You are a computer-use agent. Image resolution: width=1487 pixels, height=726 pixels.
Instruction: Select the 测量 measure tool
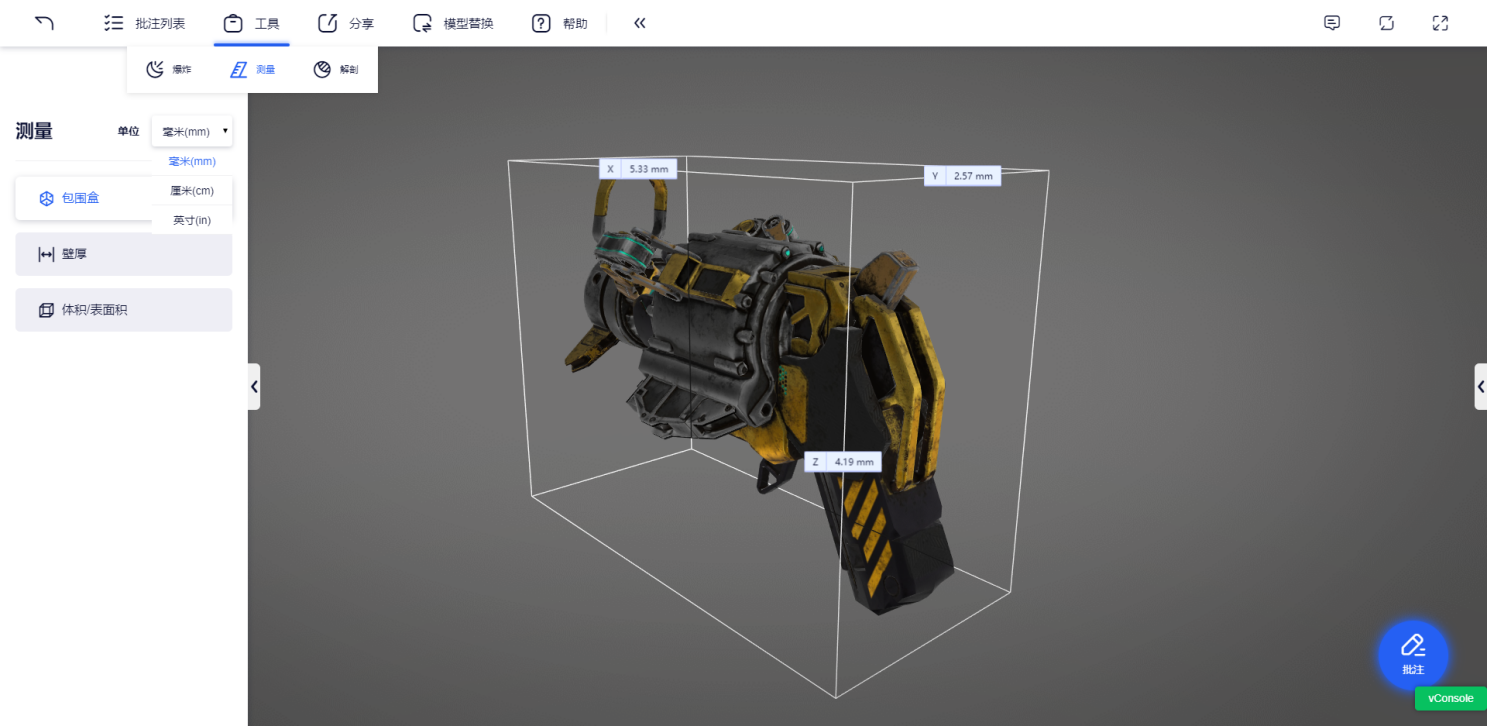point(252,70)
